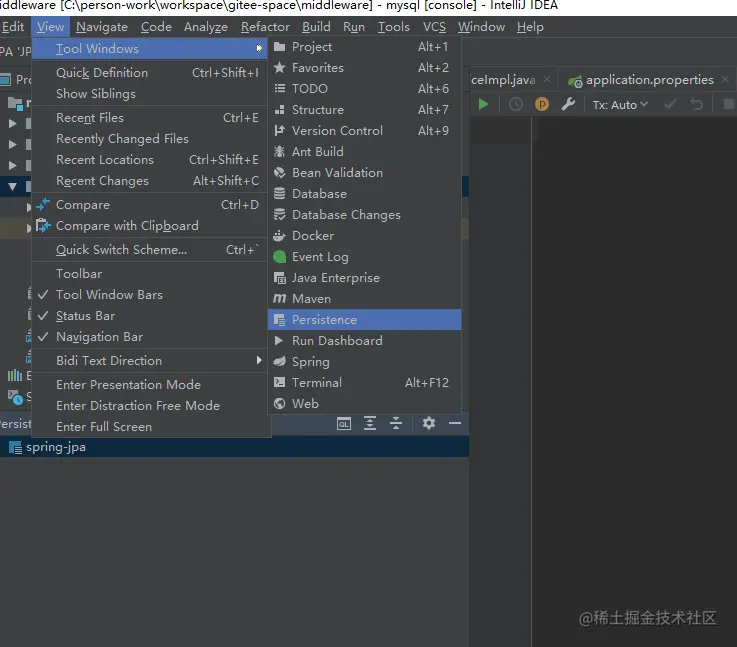
Task: Click the Favorites star icon
Action: [x=279, y=68]
